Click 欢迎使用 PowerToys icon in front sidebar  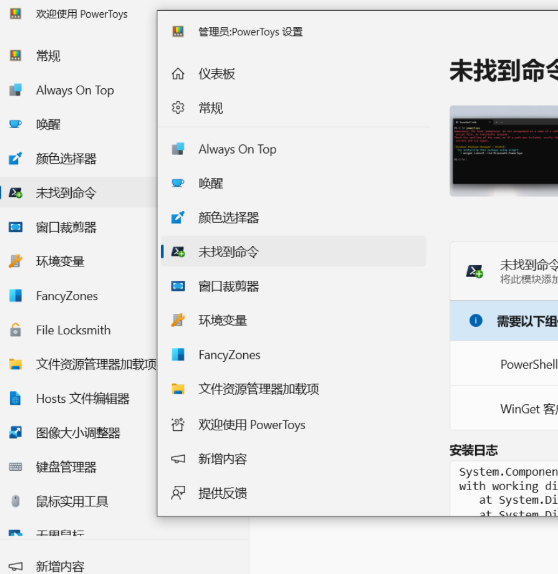pos(178,425)
